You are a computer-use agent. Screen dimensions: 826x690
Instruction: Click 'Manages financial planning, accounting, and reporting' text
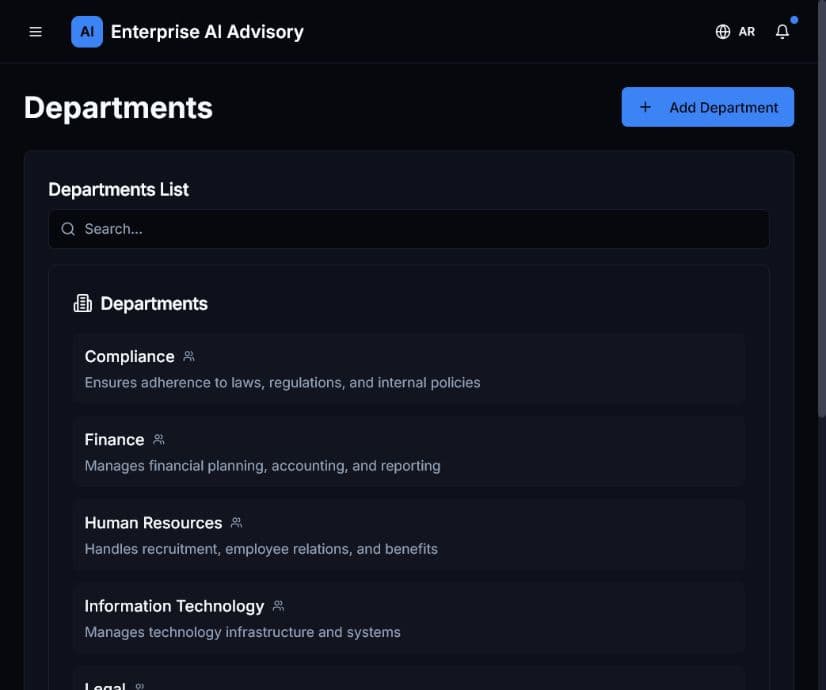(262, 466)
